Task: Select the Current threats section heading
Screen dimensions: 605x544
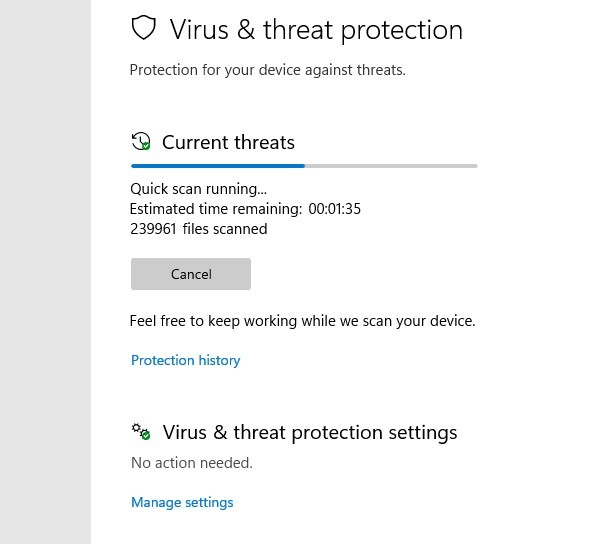Action: point(228,142)
